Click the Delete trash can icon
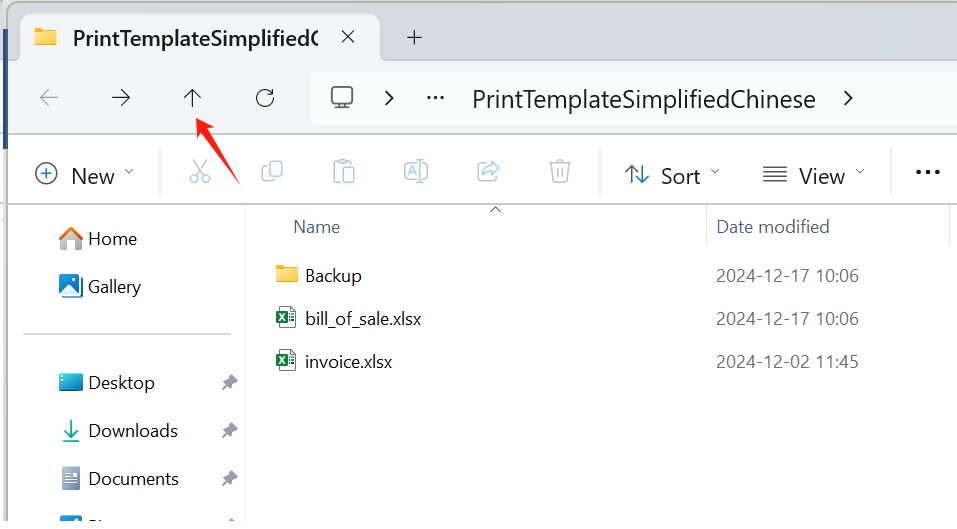The image size is (957, 529). tap(560, 172)
